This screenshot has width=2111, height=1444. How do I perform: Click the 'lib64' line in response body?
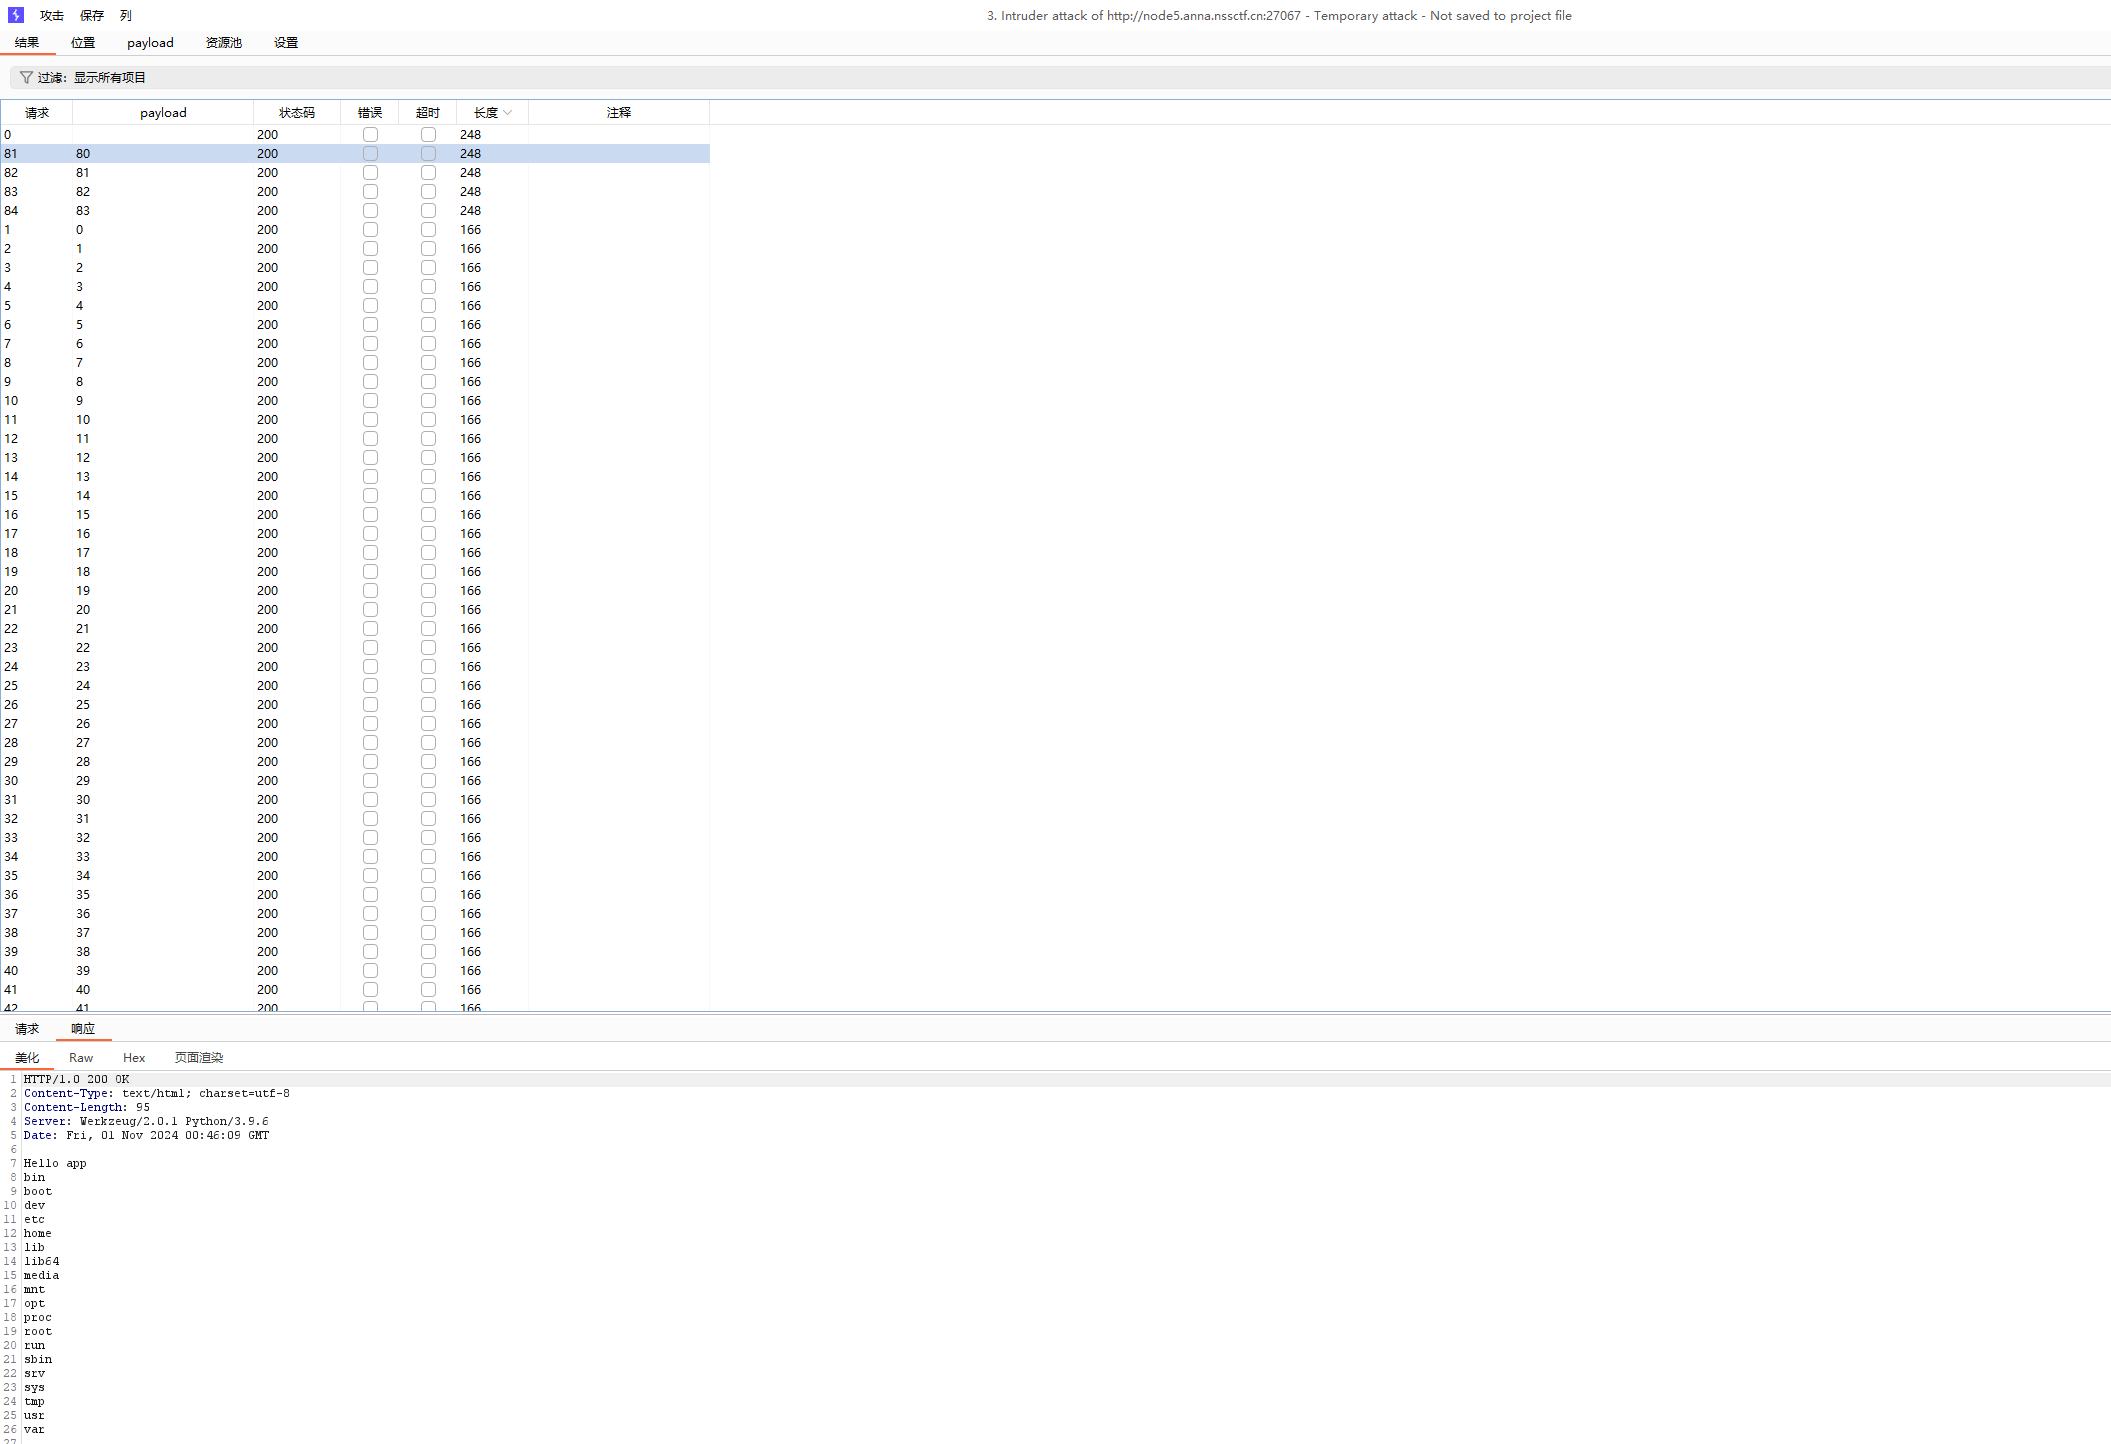(x=41, y=1261)
